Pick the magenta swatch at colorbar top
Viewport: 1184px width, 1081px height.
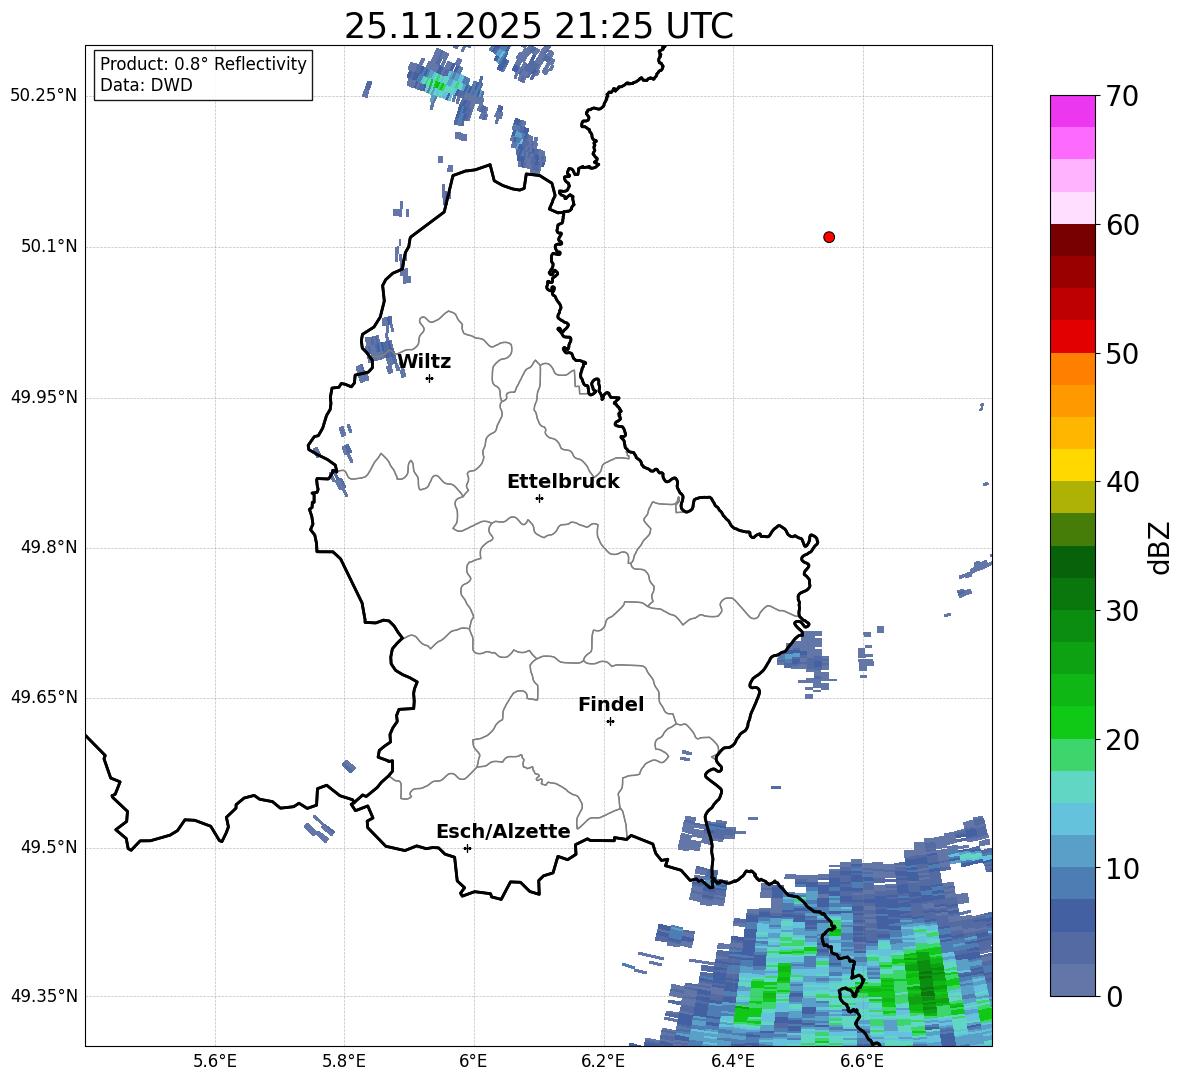[1072, 111]
